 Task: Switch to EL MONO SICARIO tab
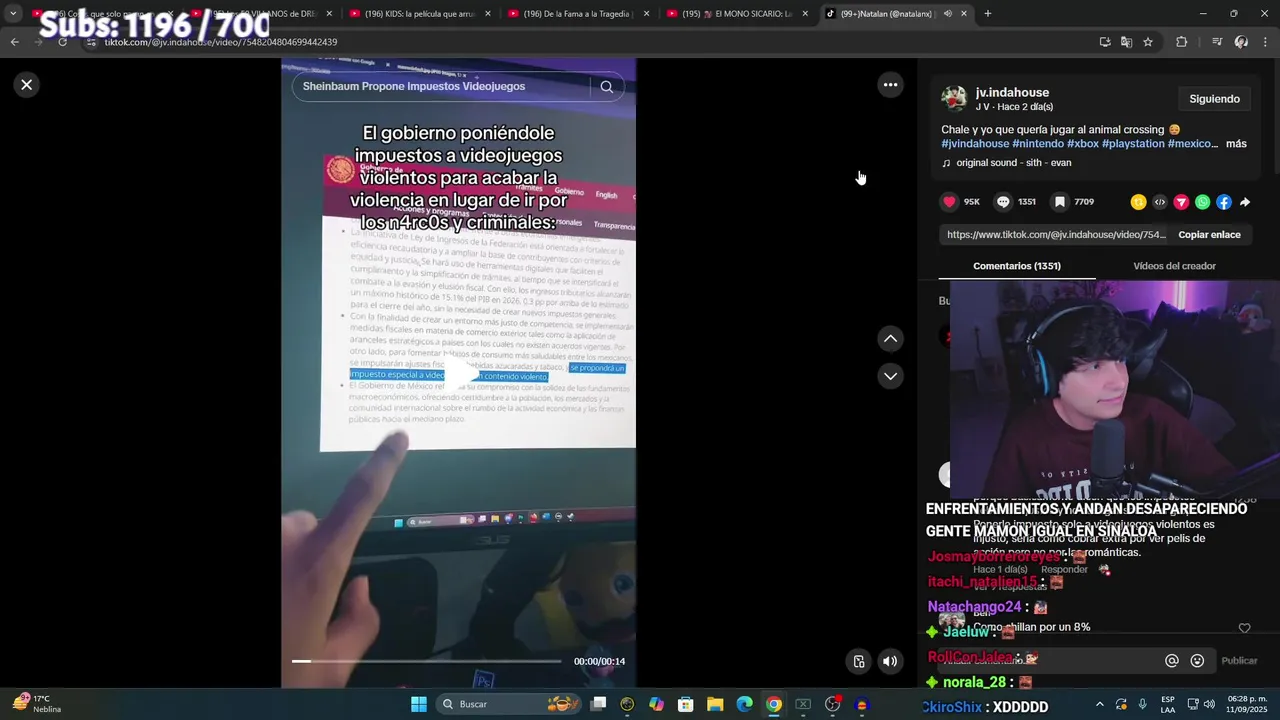point(736,14)
